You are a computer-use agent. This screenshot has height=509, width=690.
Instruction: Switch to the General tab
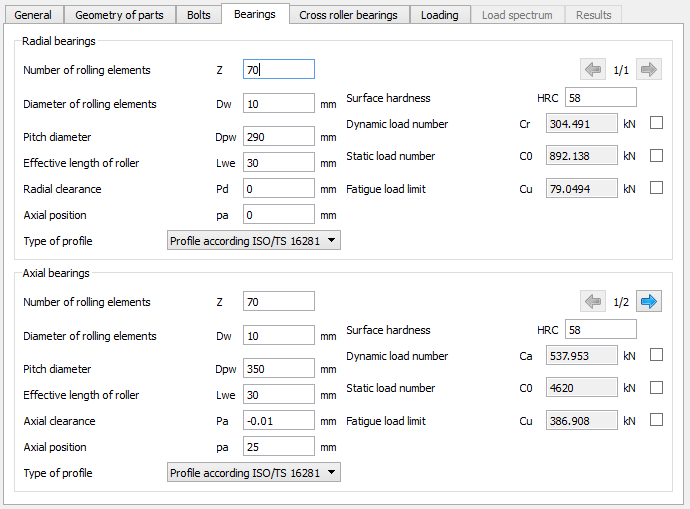pos(33,15)
